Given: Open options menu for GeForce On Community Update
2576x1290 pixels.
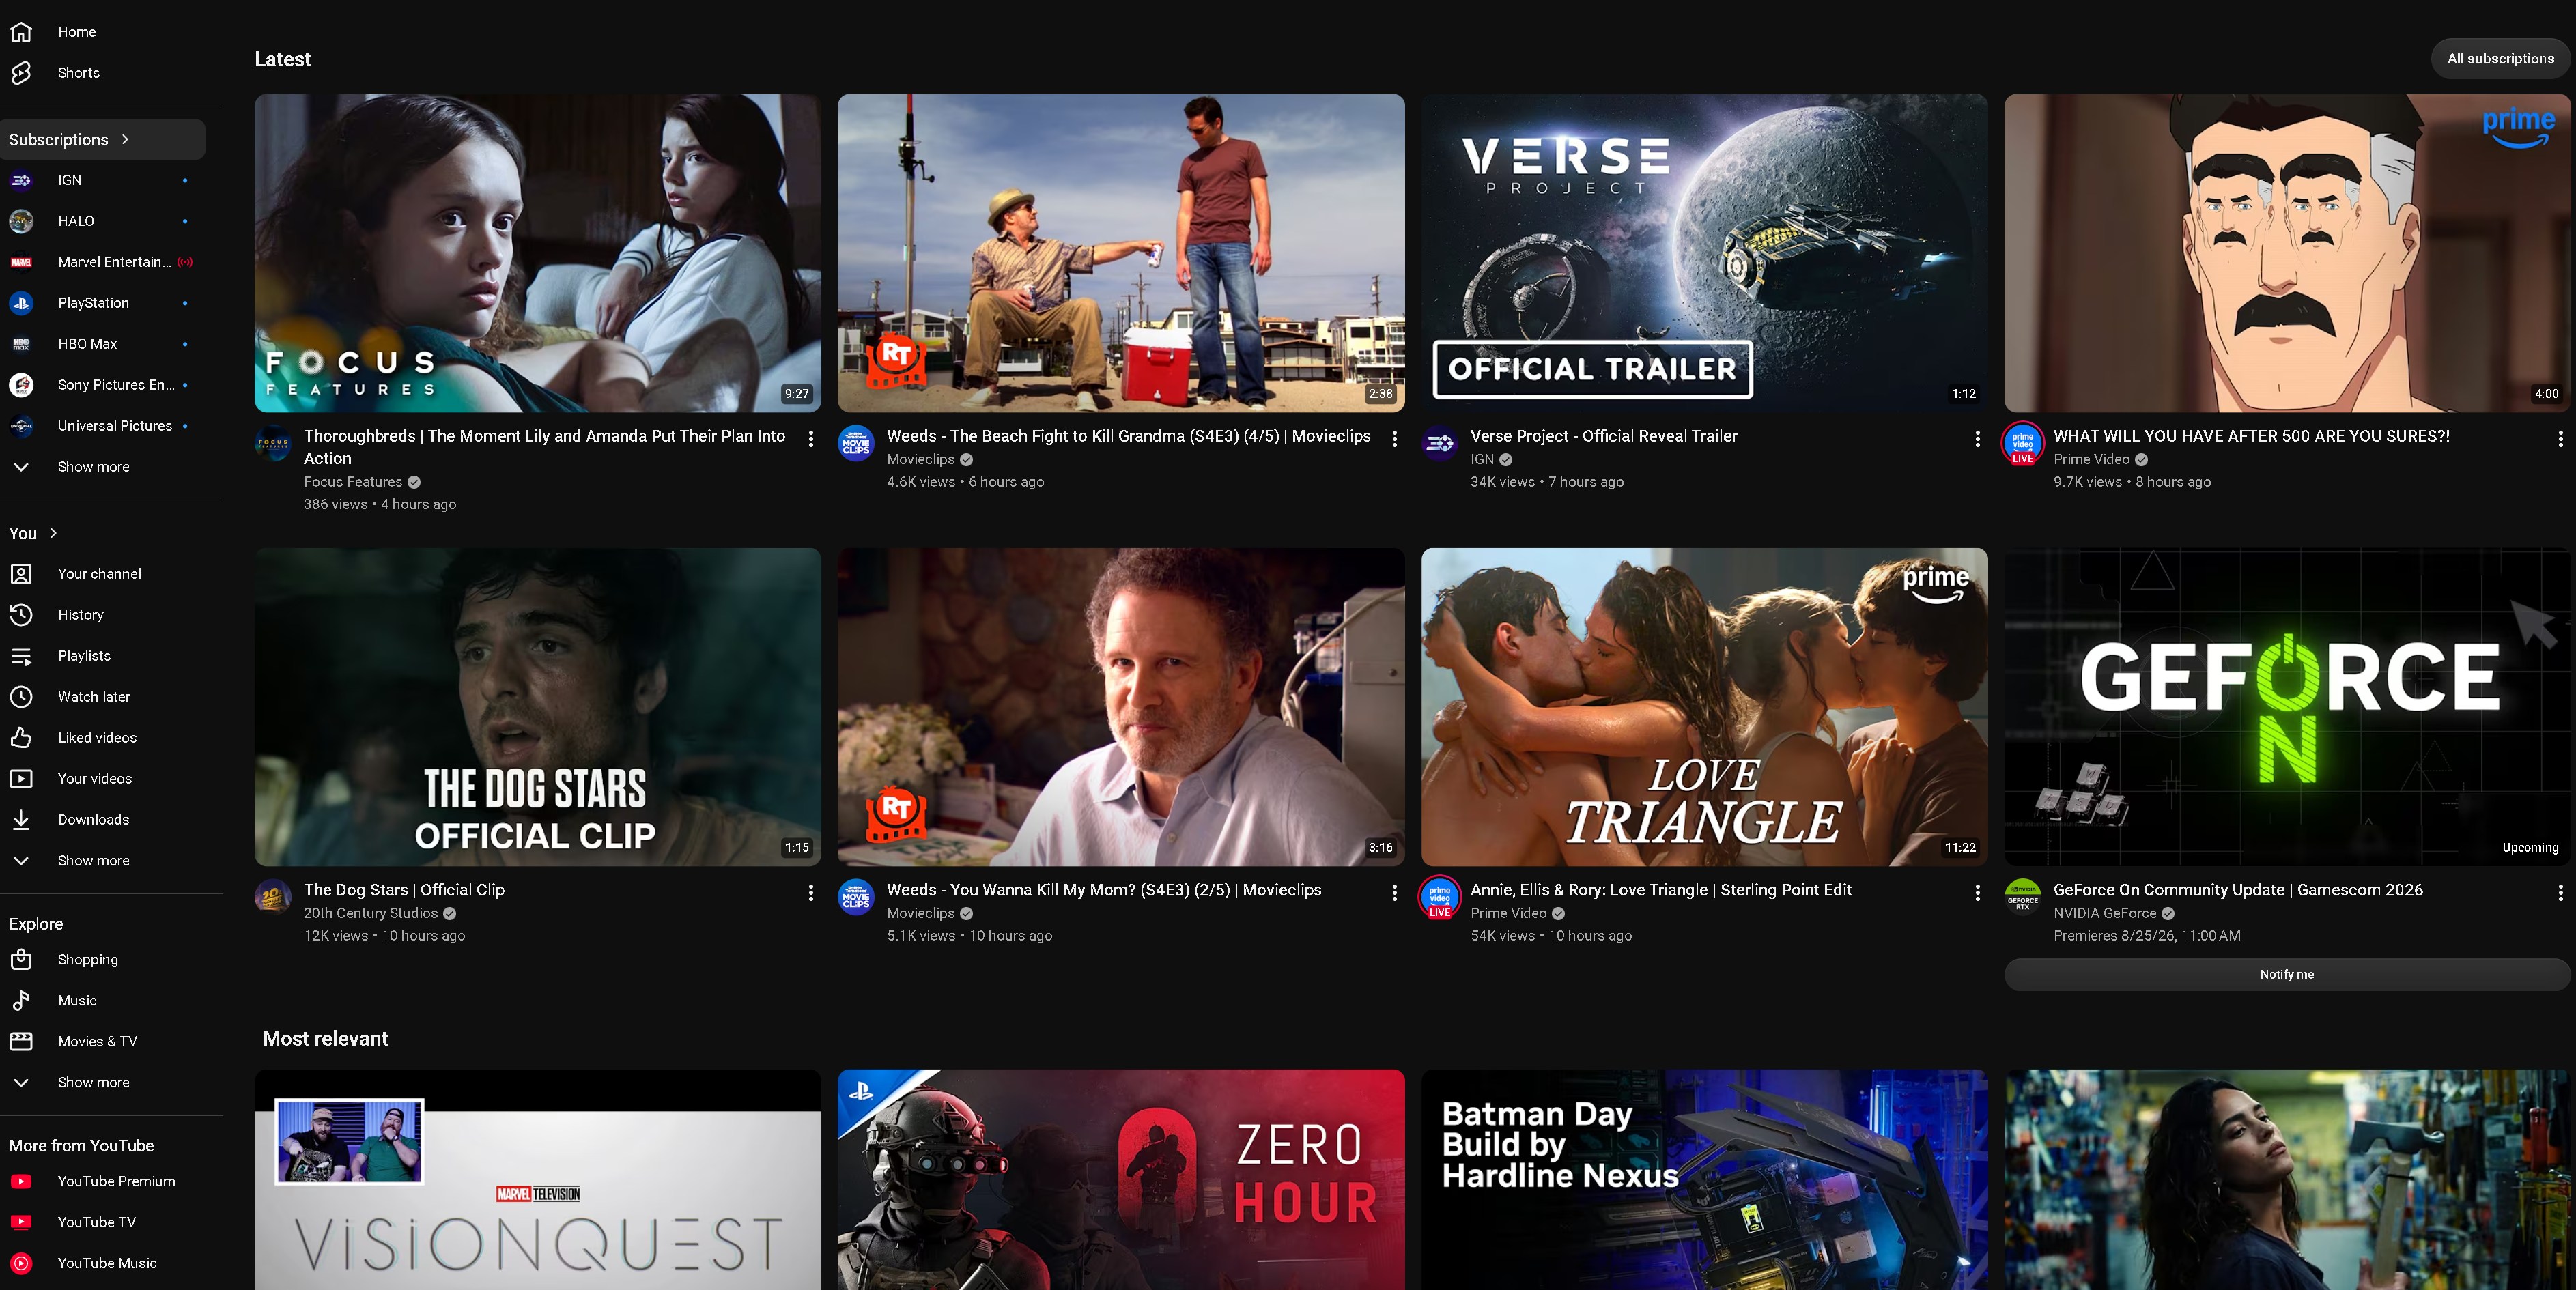Looking at the screenshot, I should [x=2561, y=893].
